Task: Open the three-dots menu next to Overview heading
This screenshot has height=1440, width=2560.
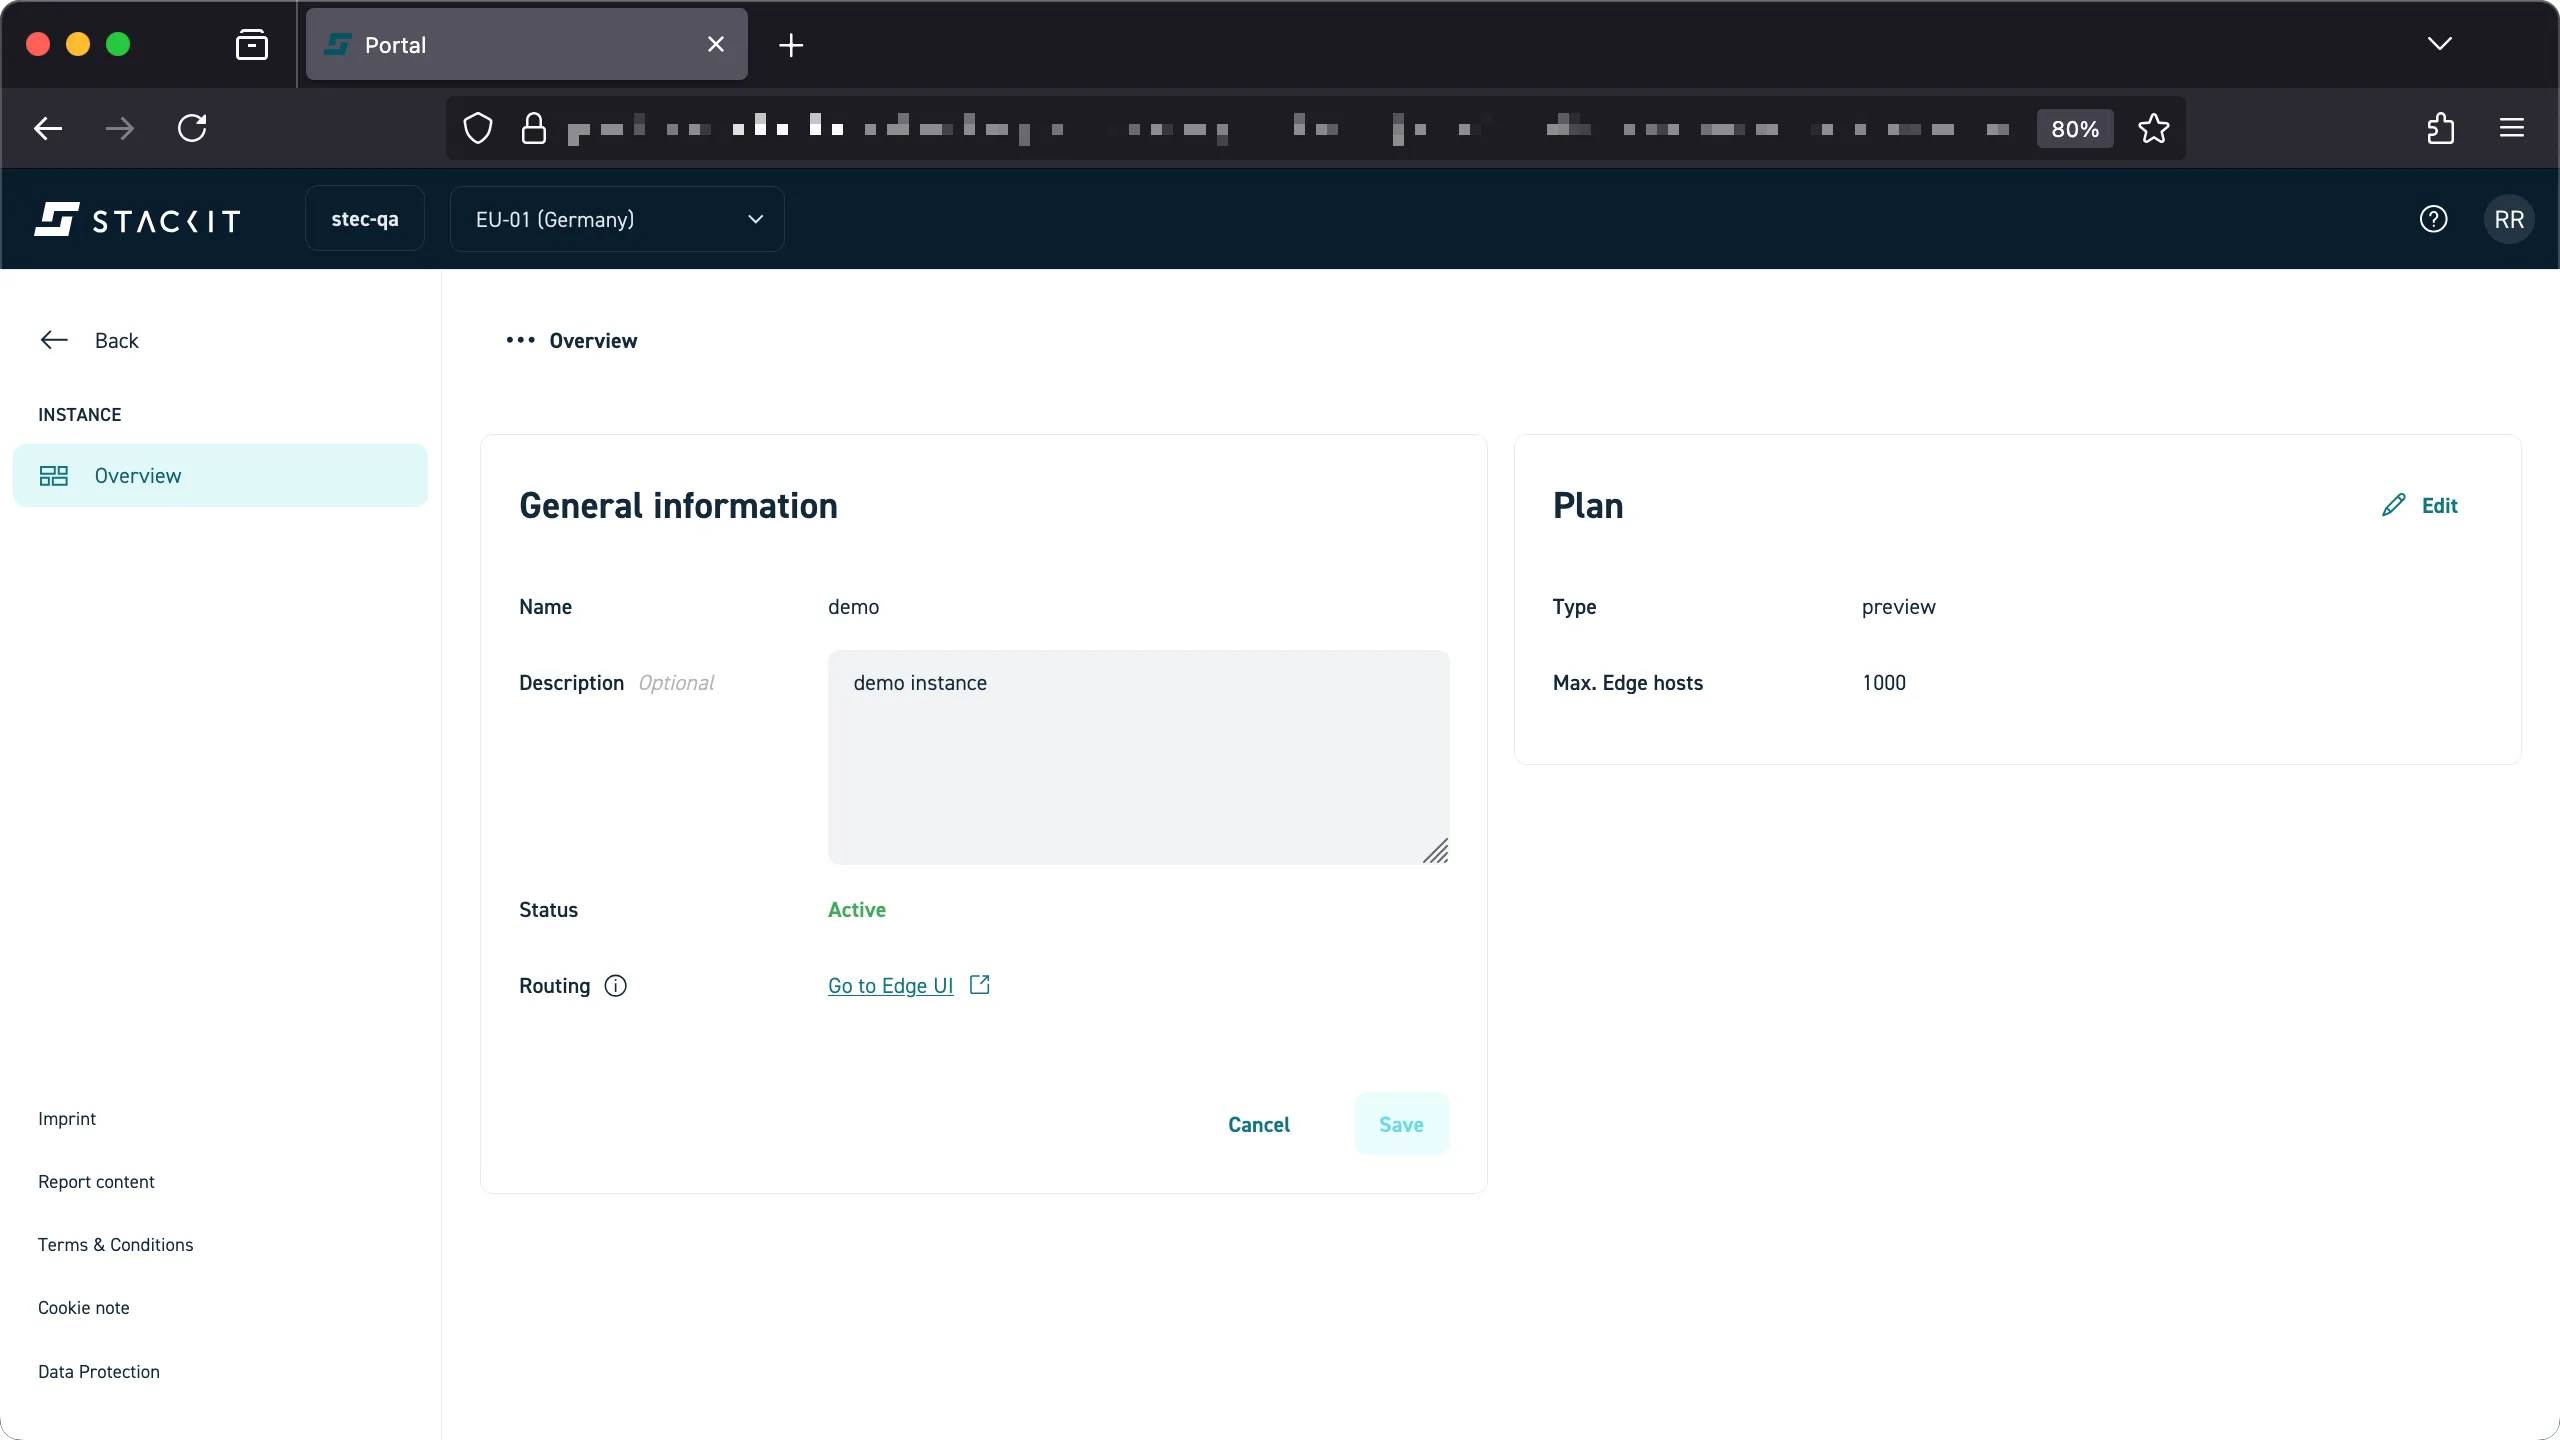Action: [x=519, y=340]
